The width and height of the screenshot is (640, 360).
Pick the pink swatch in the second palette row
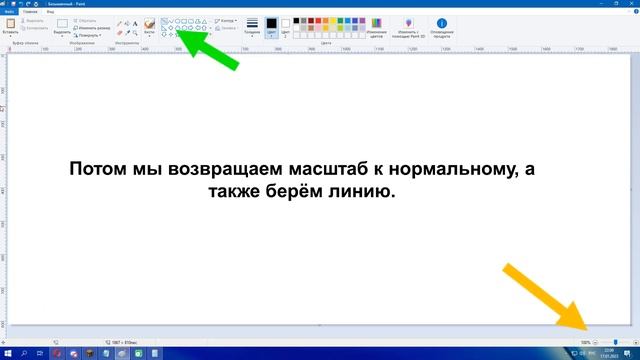[318, 28]
